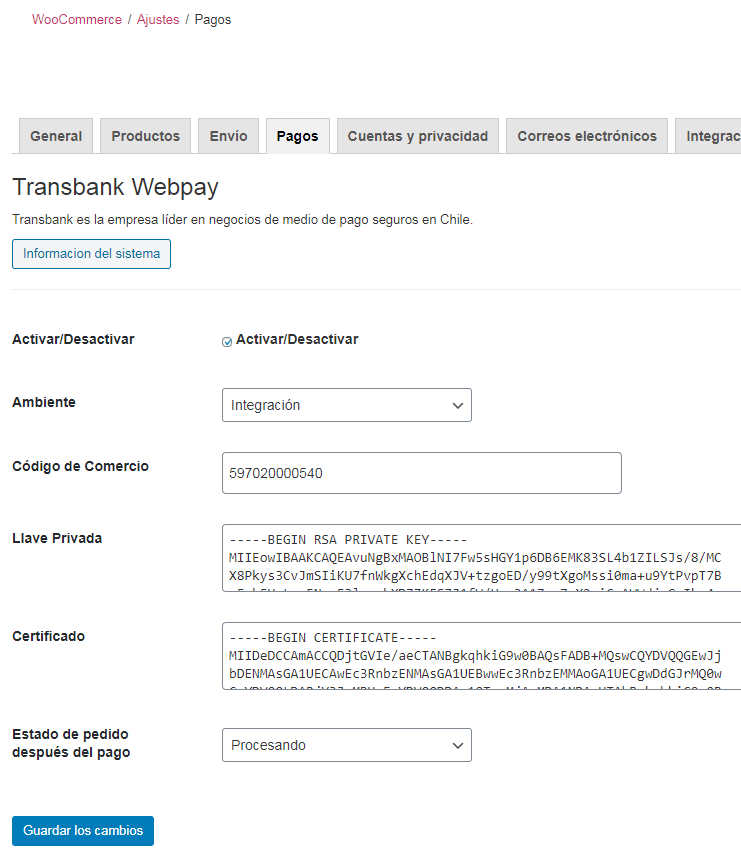Open the Estado de pedido dropdown
This screenshot has width=741, height=859.
(x=346, y=745)
